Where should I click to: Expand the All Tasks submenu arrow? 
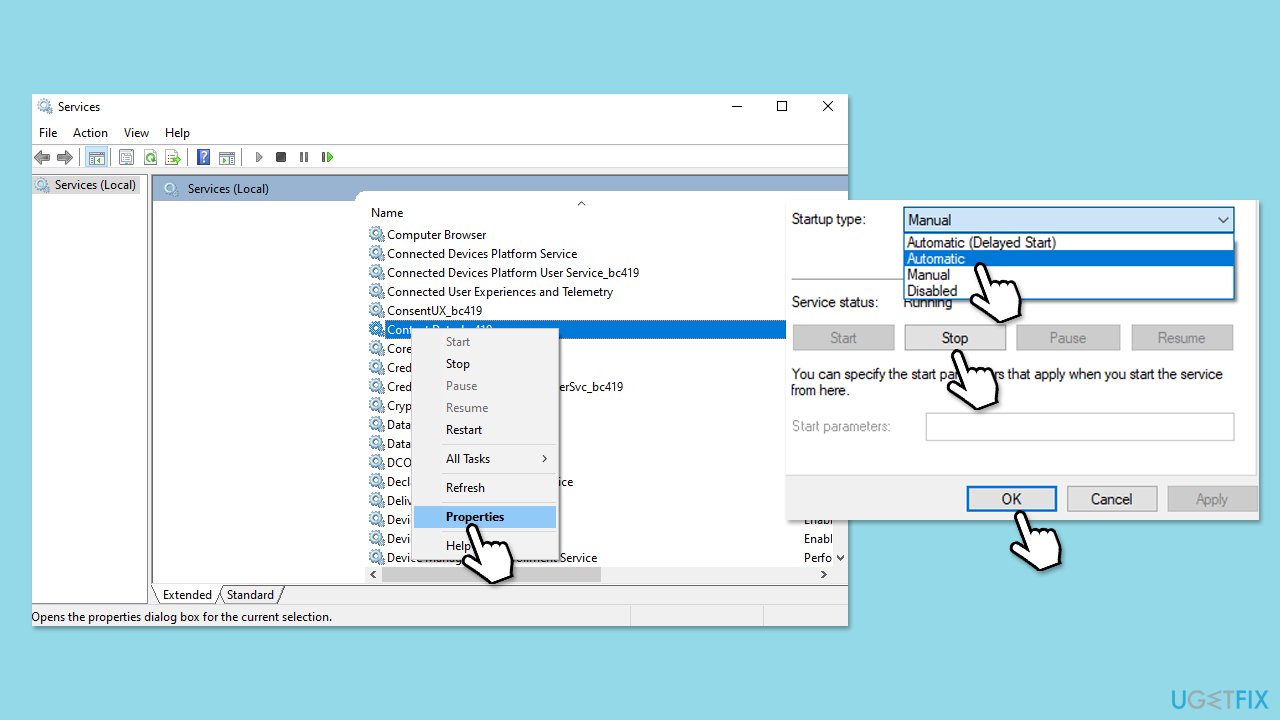[x=545, y=459]
